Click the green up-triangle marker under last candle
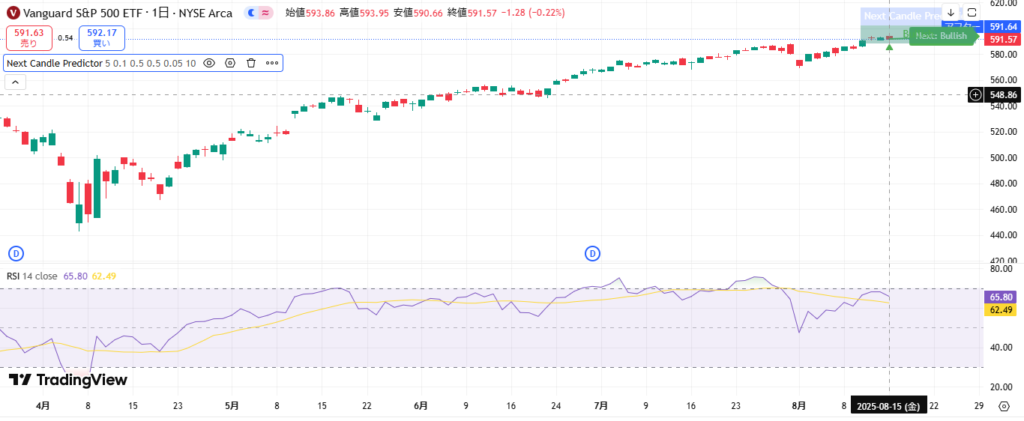Viewport: 1024px width, 421px height. click(889, 47)
